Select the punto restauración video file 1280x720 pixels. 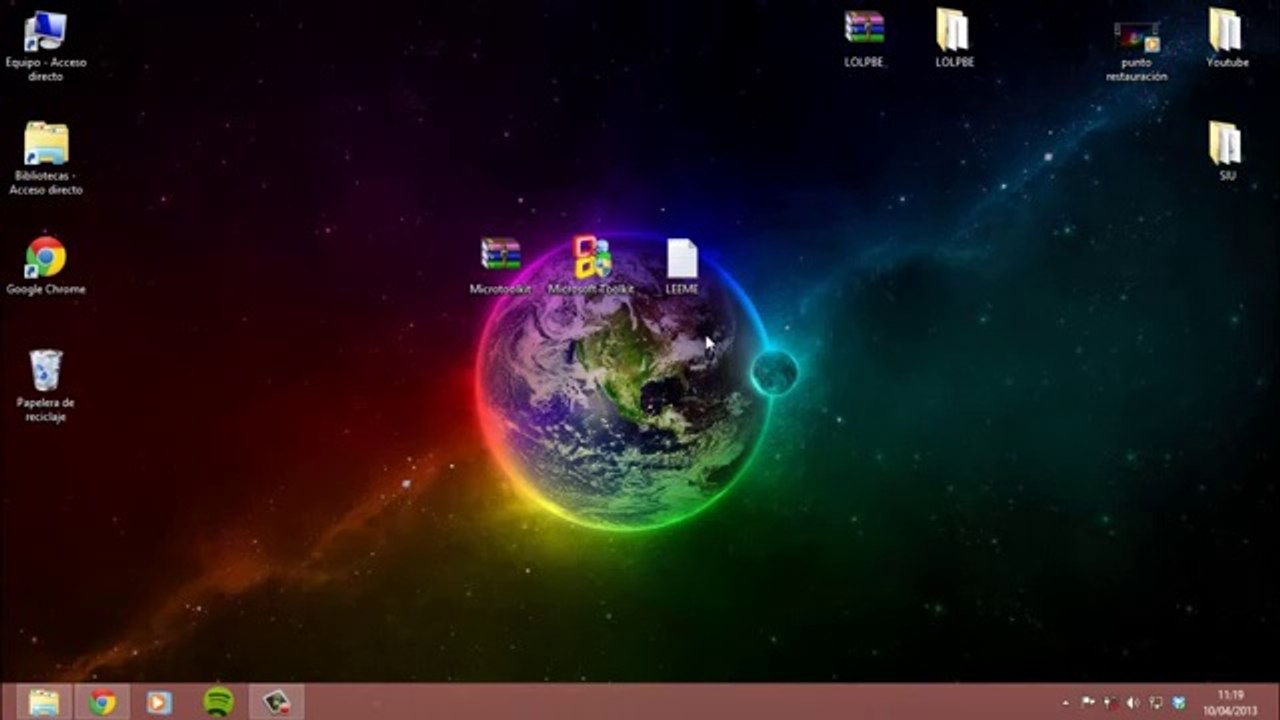[x=1136, y=52]
